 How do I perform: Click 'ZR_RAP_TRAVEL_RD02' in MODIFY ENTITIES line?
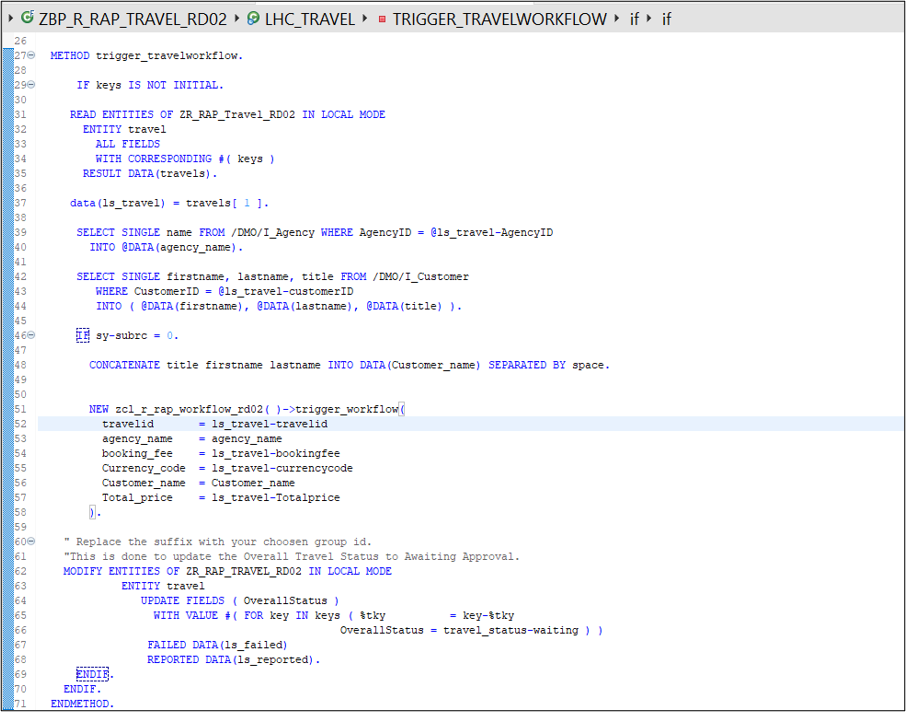point(243,571)
